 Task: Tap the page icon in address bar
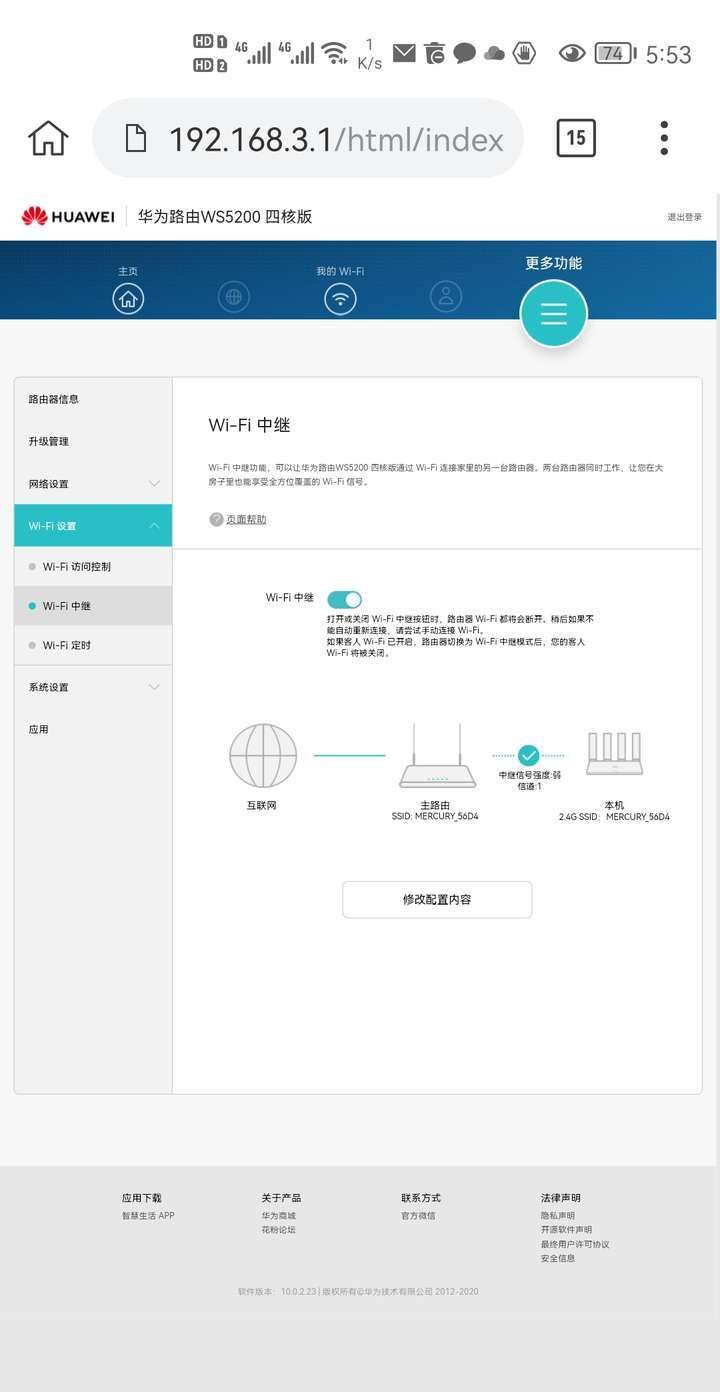(x=136, y=138)
